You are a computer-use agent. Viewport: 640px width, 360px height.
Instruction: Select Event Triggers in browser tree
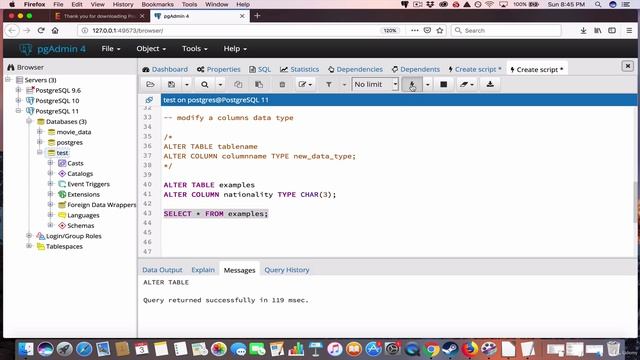(88, 184)
